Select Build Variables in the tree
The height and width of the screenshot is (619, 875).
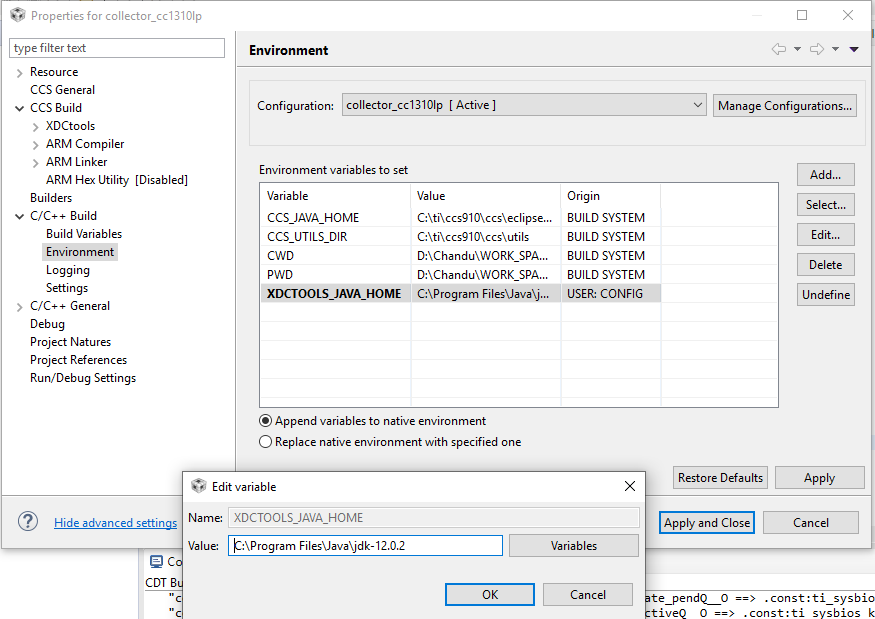click(x=84, y=234)
